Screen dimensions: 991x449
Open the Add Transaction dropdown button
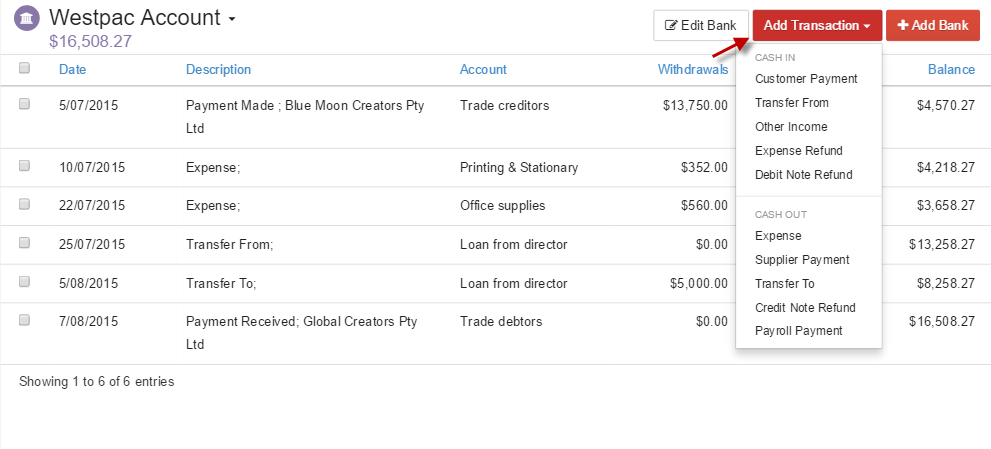817,25
